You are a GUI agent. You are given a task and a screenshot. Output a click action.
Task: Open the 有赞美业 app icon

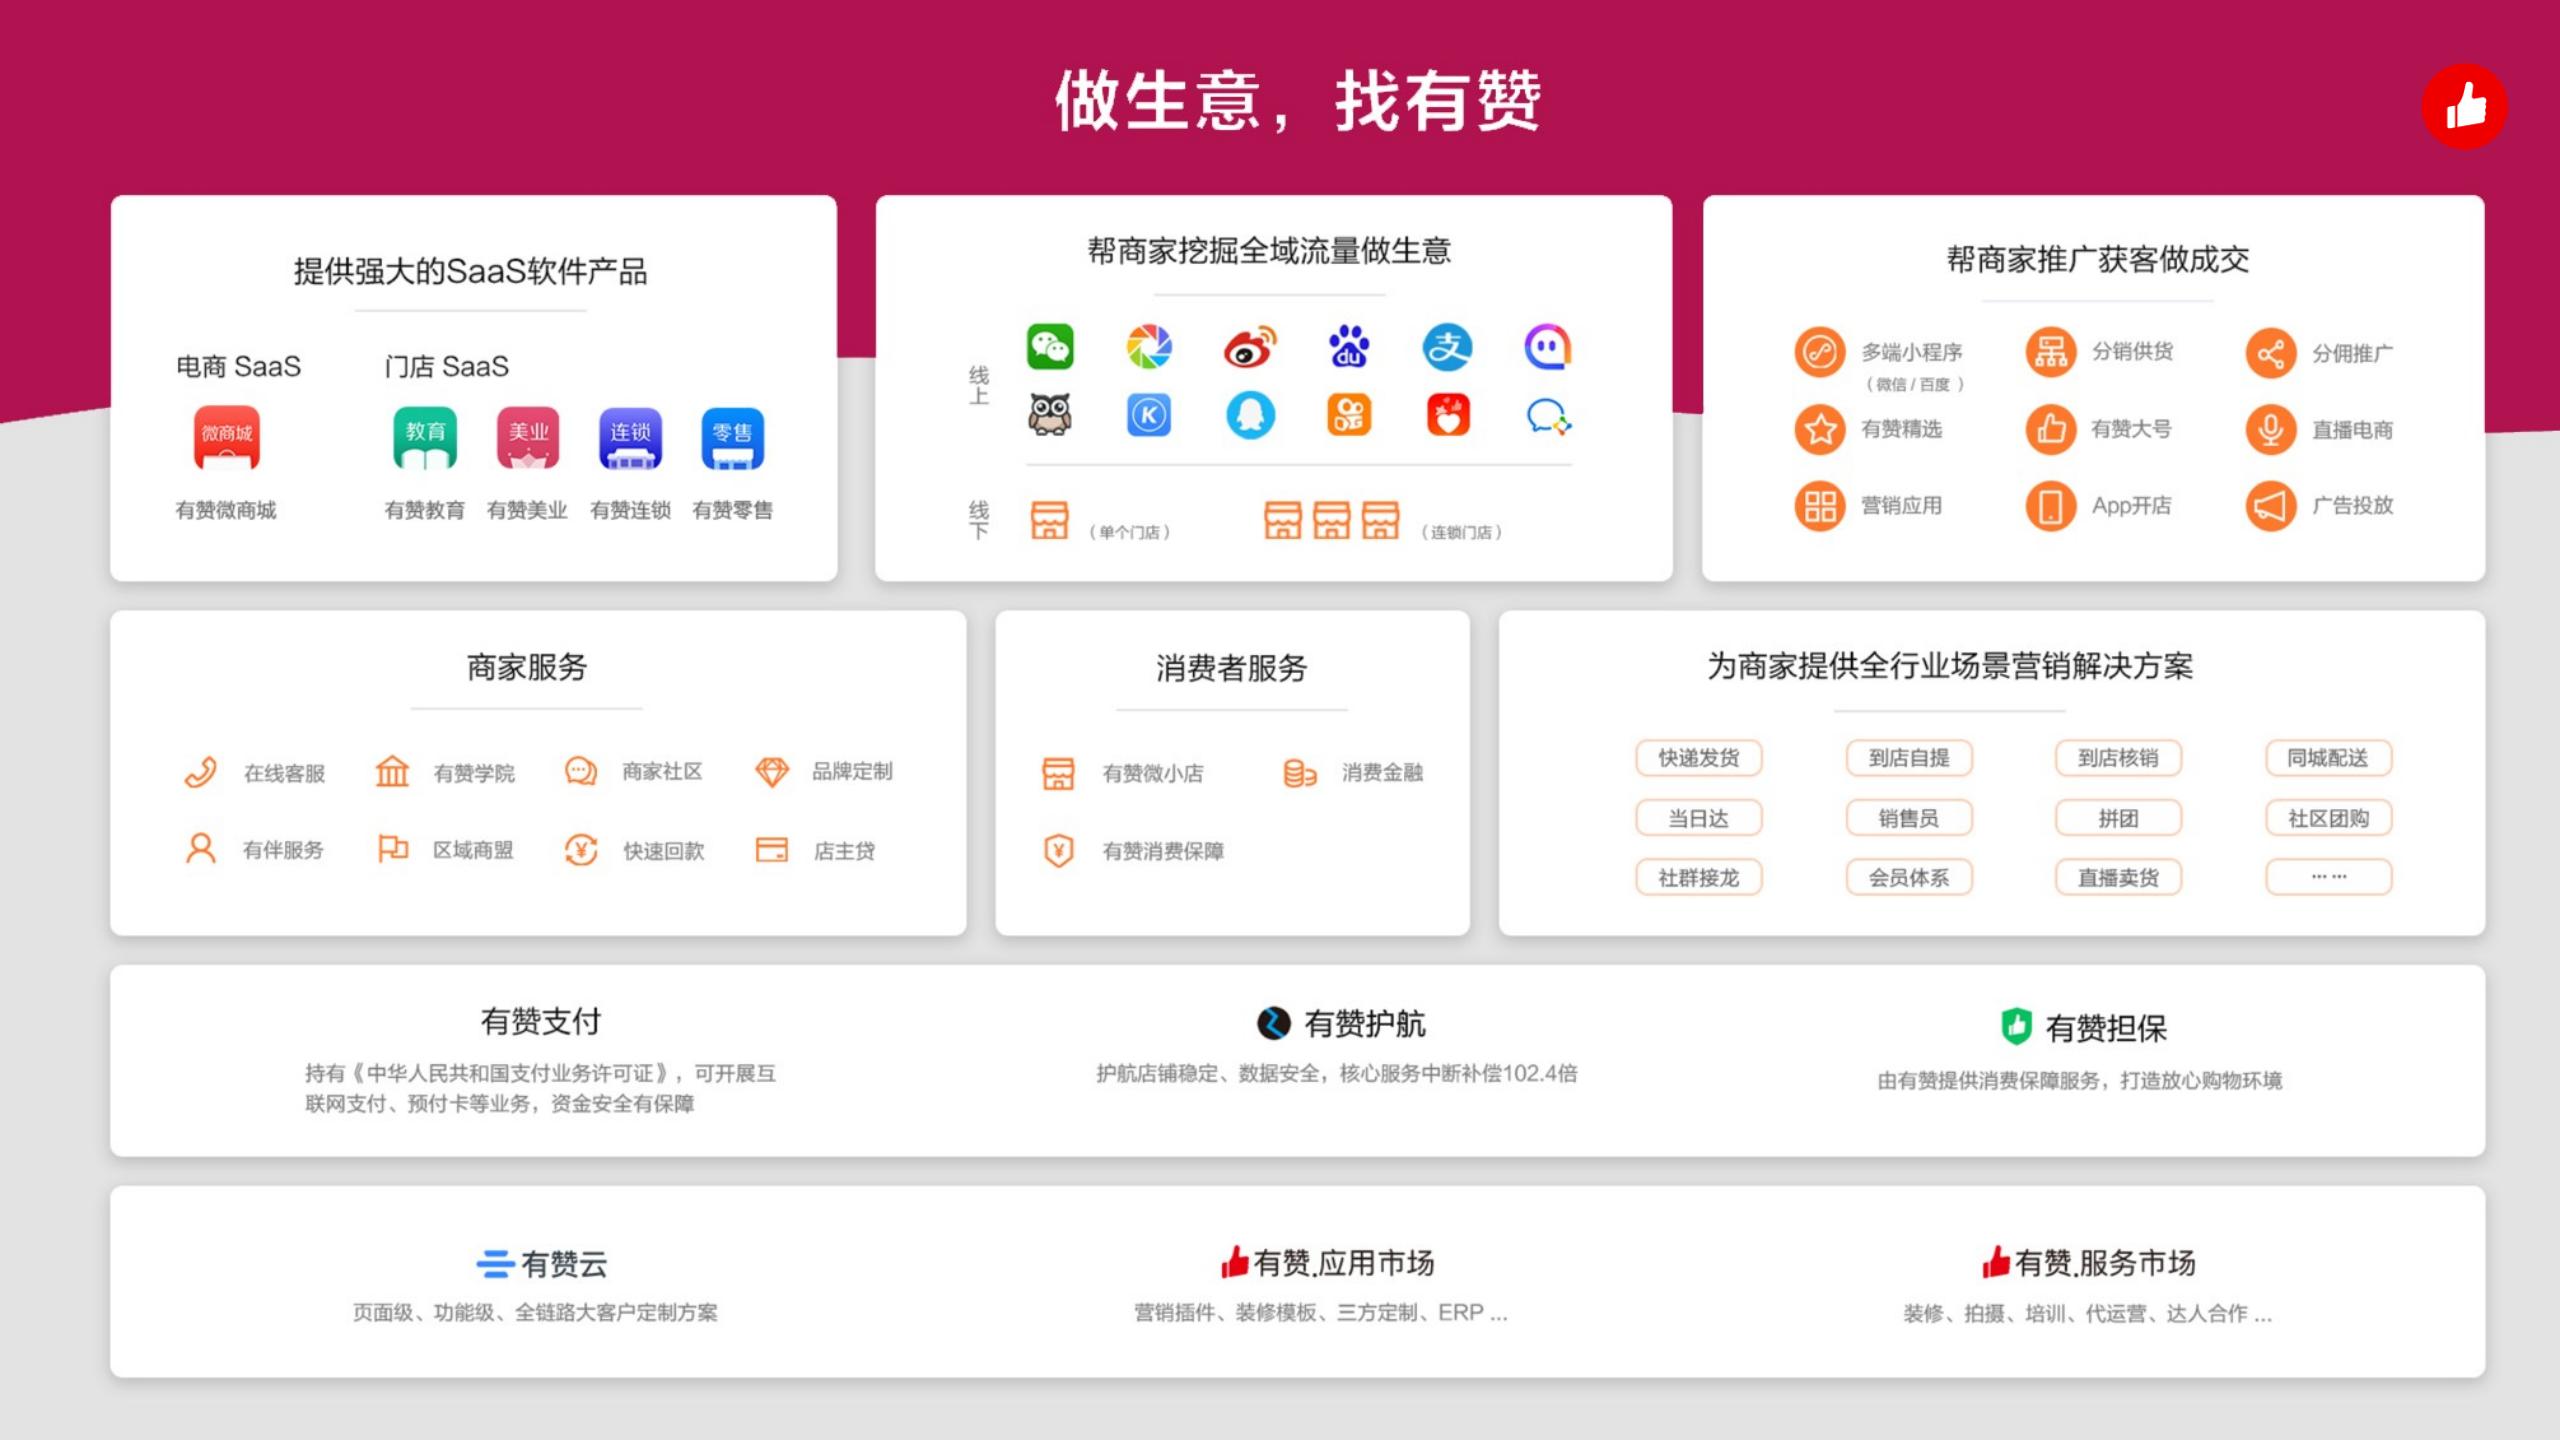tap(528, 438)
